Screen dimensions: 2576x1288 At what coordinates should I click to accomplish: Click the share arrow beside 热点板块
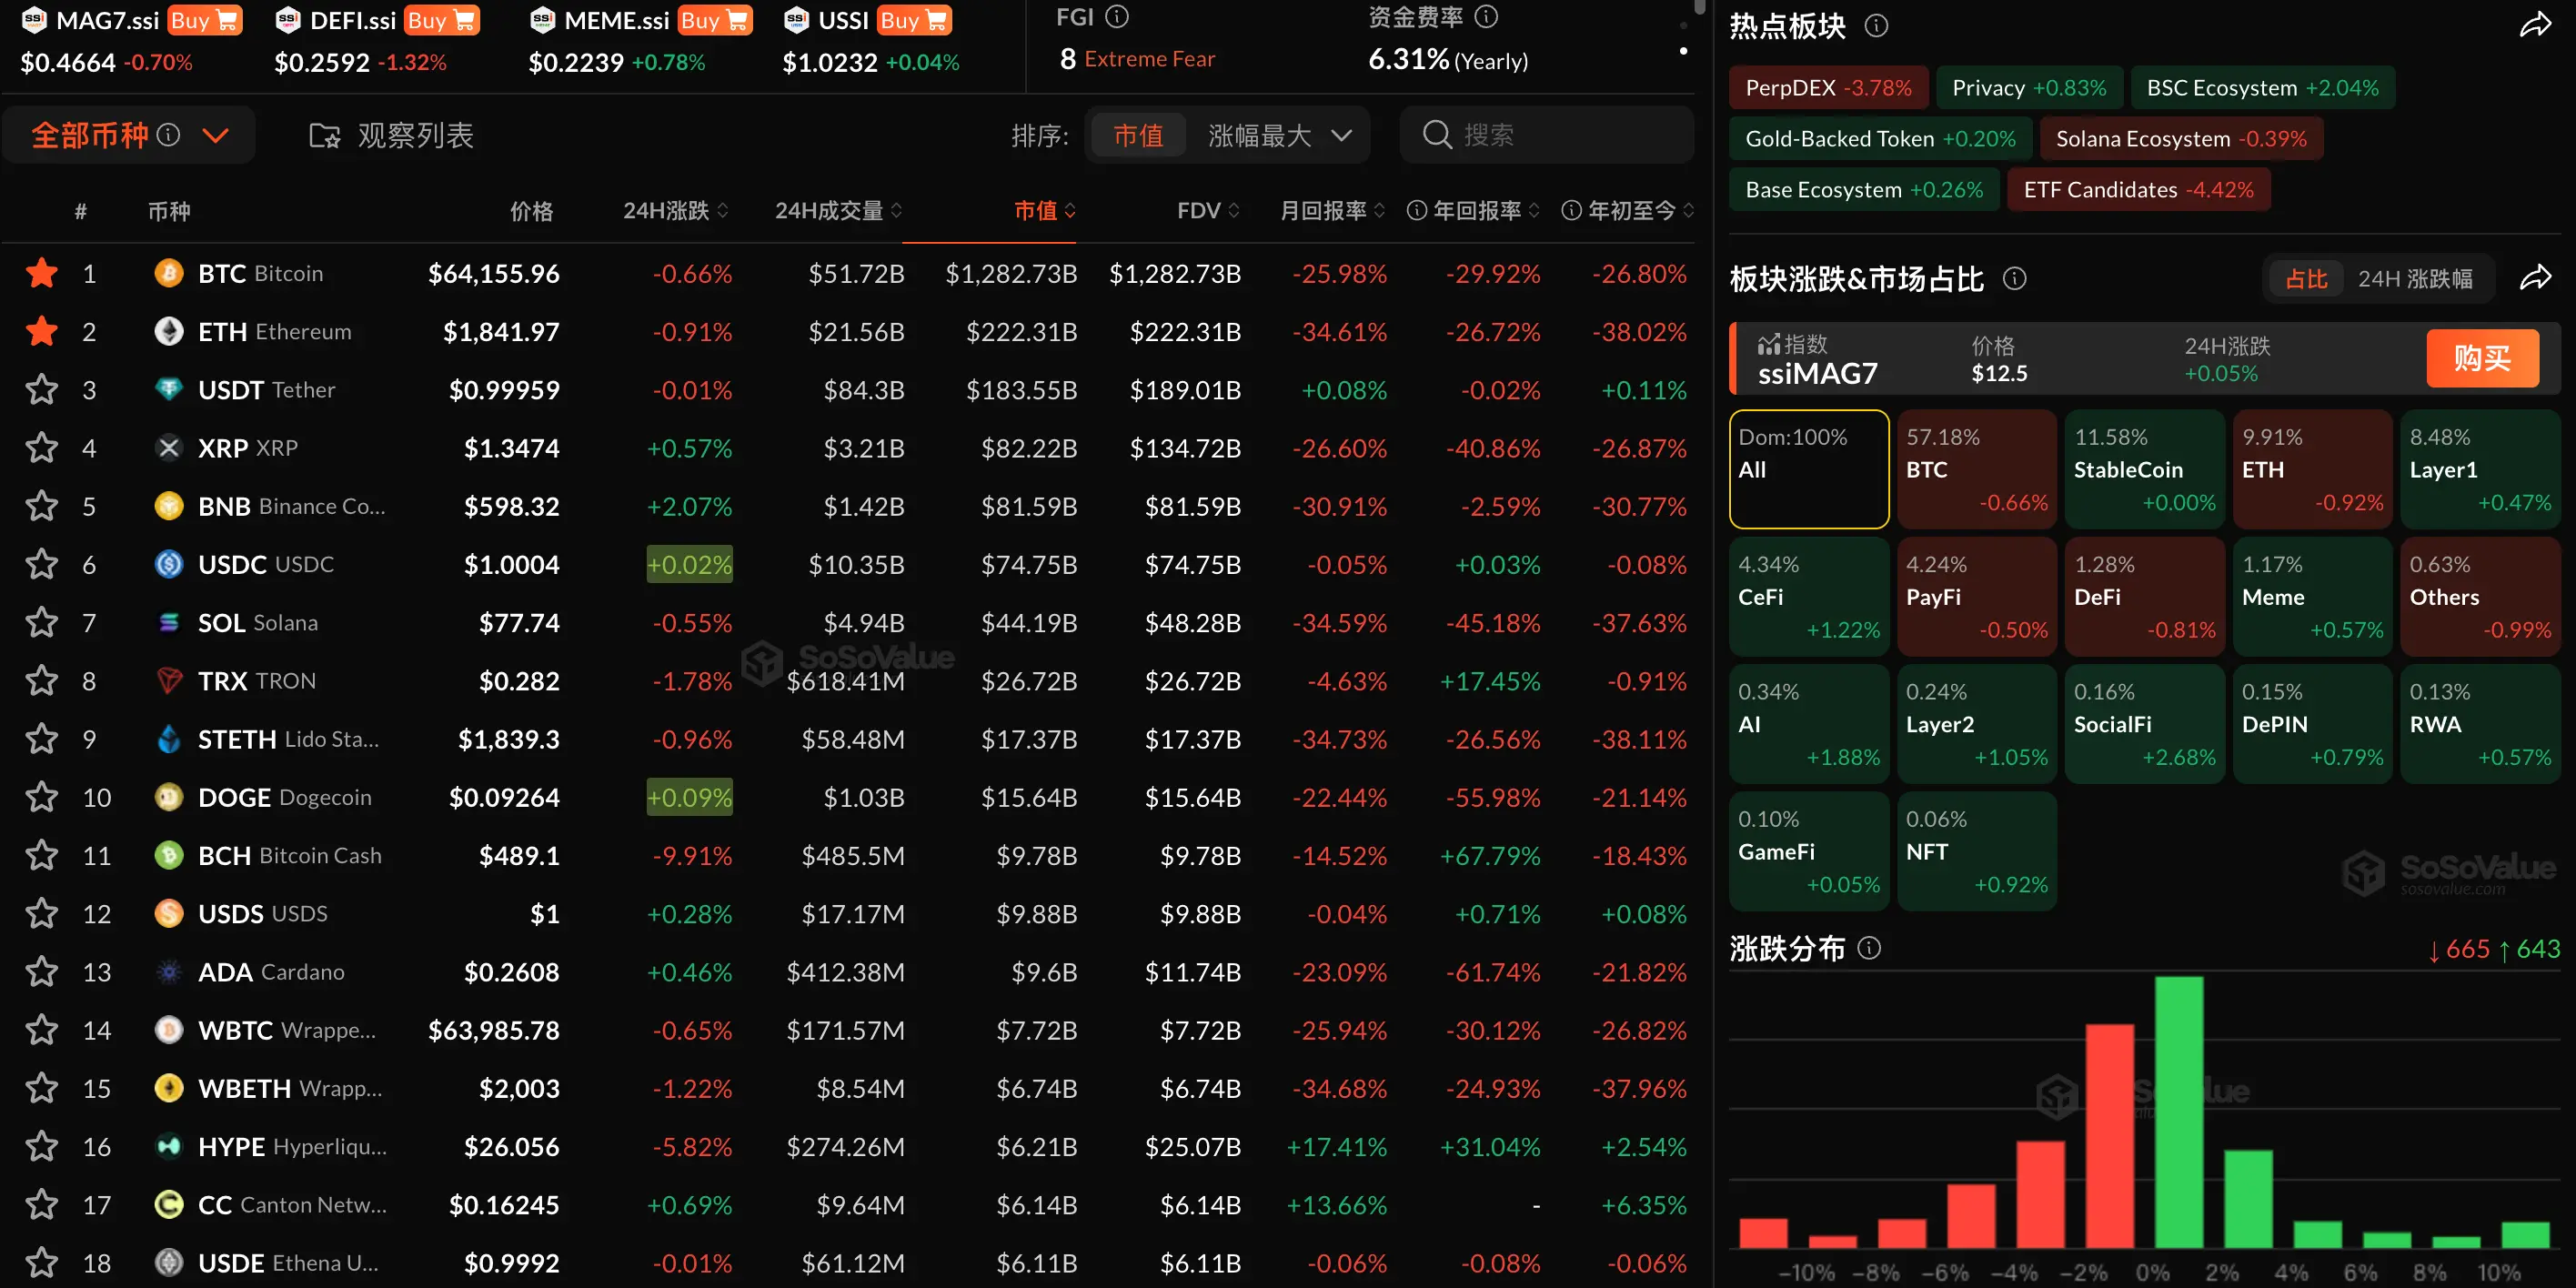coord(2535,25)
